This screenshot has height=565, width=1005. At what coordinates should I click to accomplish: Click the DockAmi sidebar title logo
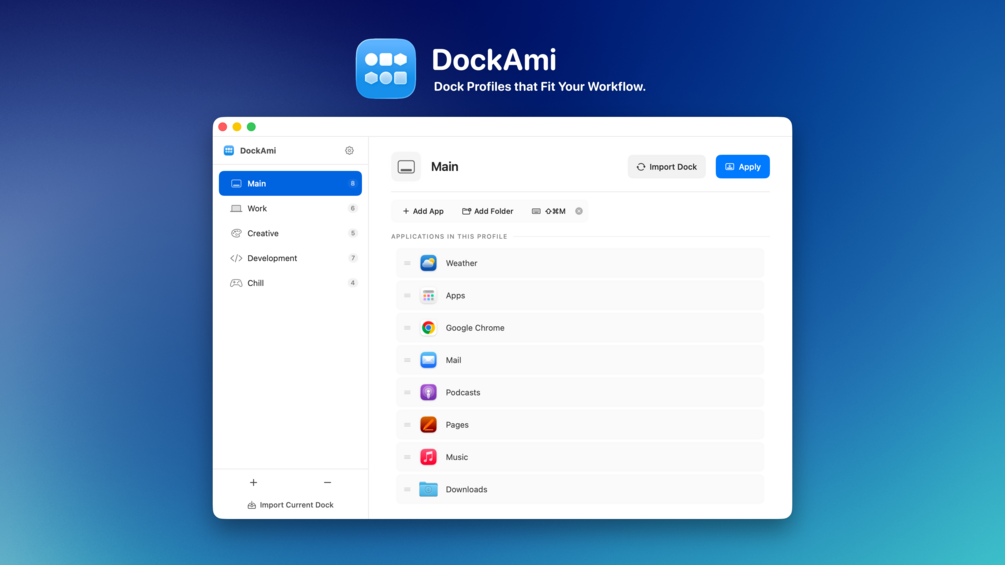(x=229, y=151)
